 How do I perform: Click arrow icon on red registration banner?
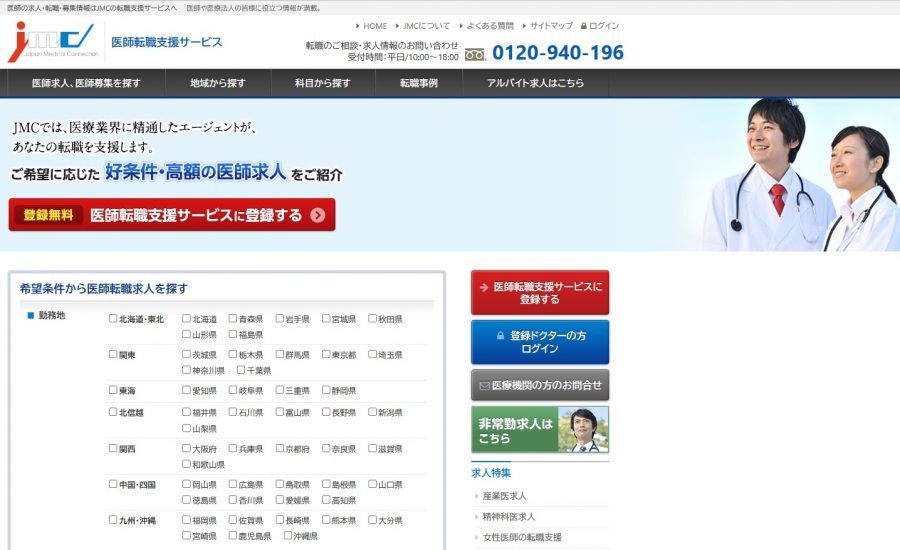pos(317,215)
